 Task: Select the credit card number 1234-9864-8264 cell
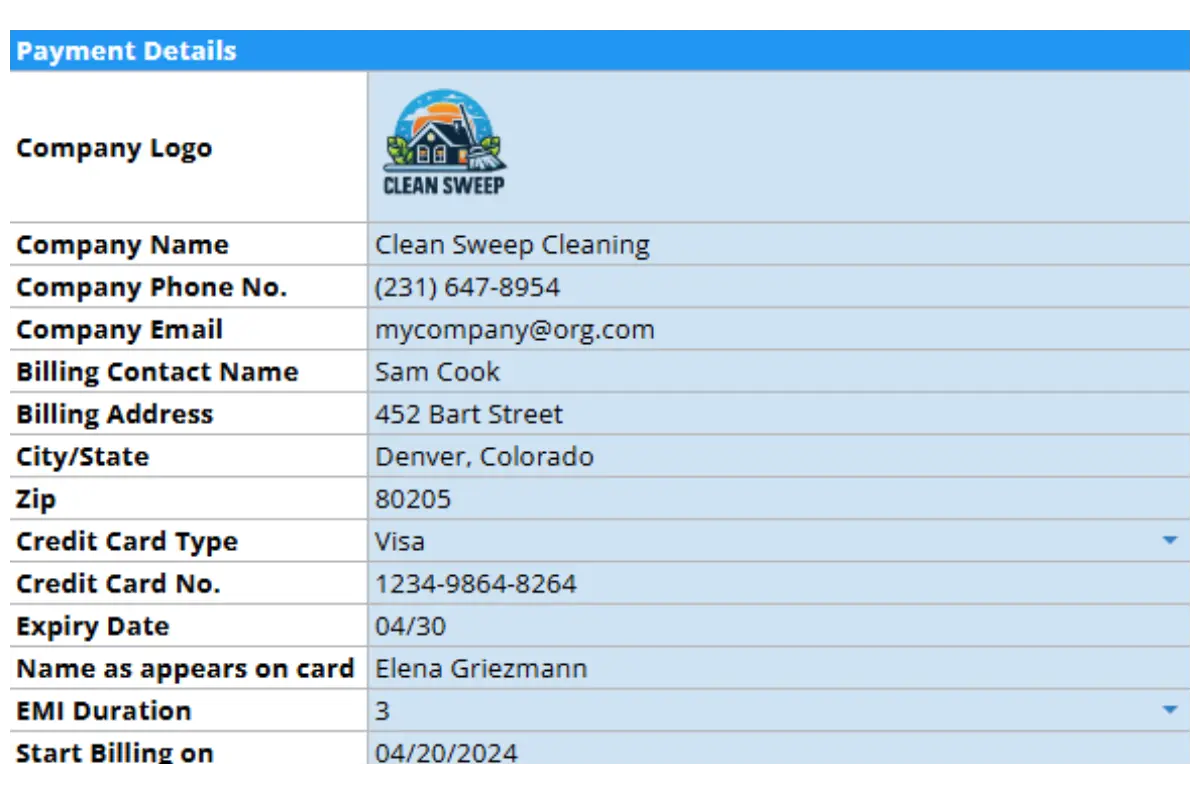475,584
